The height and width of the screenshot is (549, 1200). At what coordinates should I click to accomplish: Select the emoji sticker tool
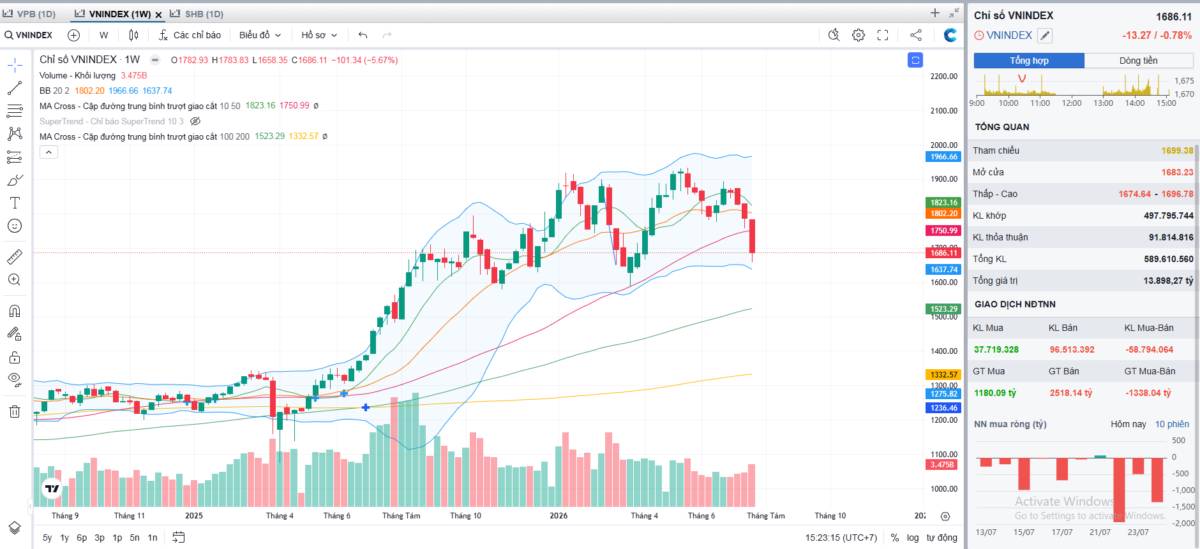[x=14, y=226]
